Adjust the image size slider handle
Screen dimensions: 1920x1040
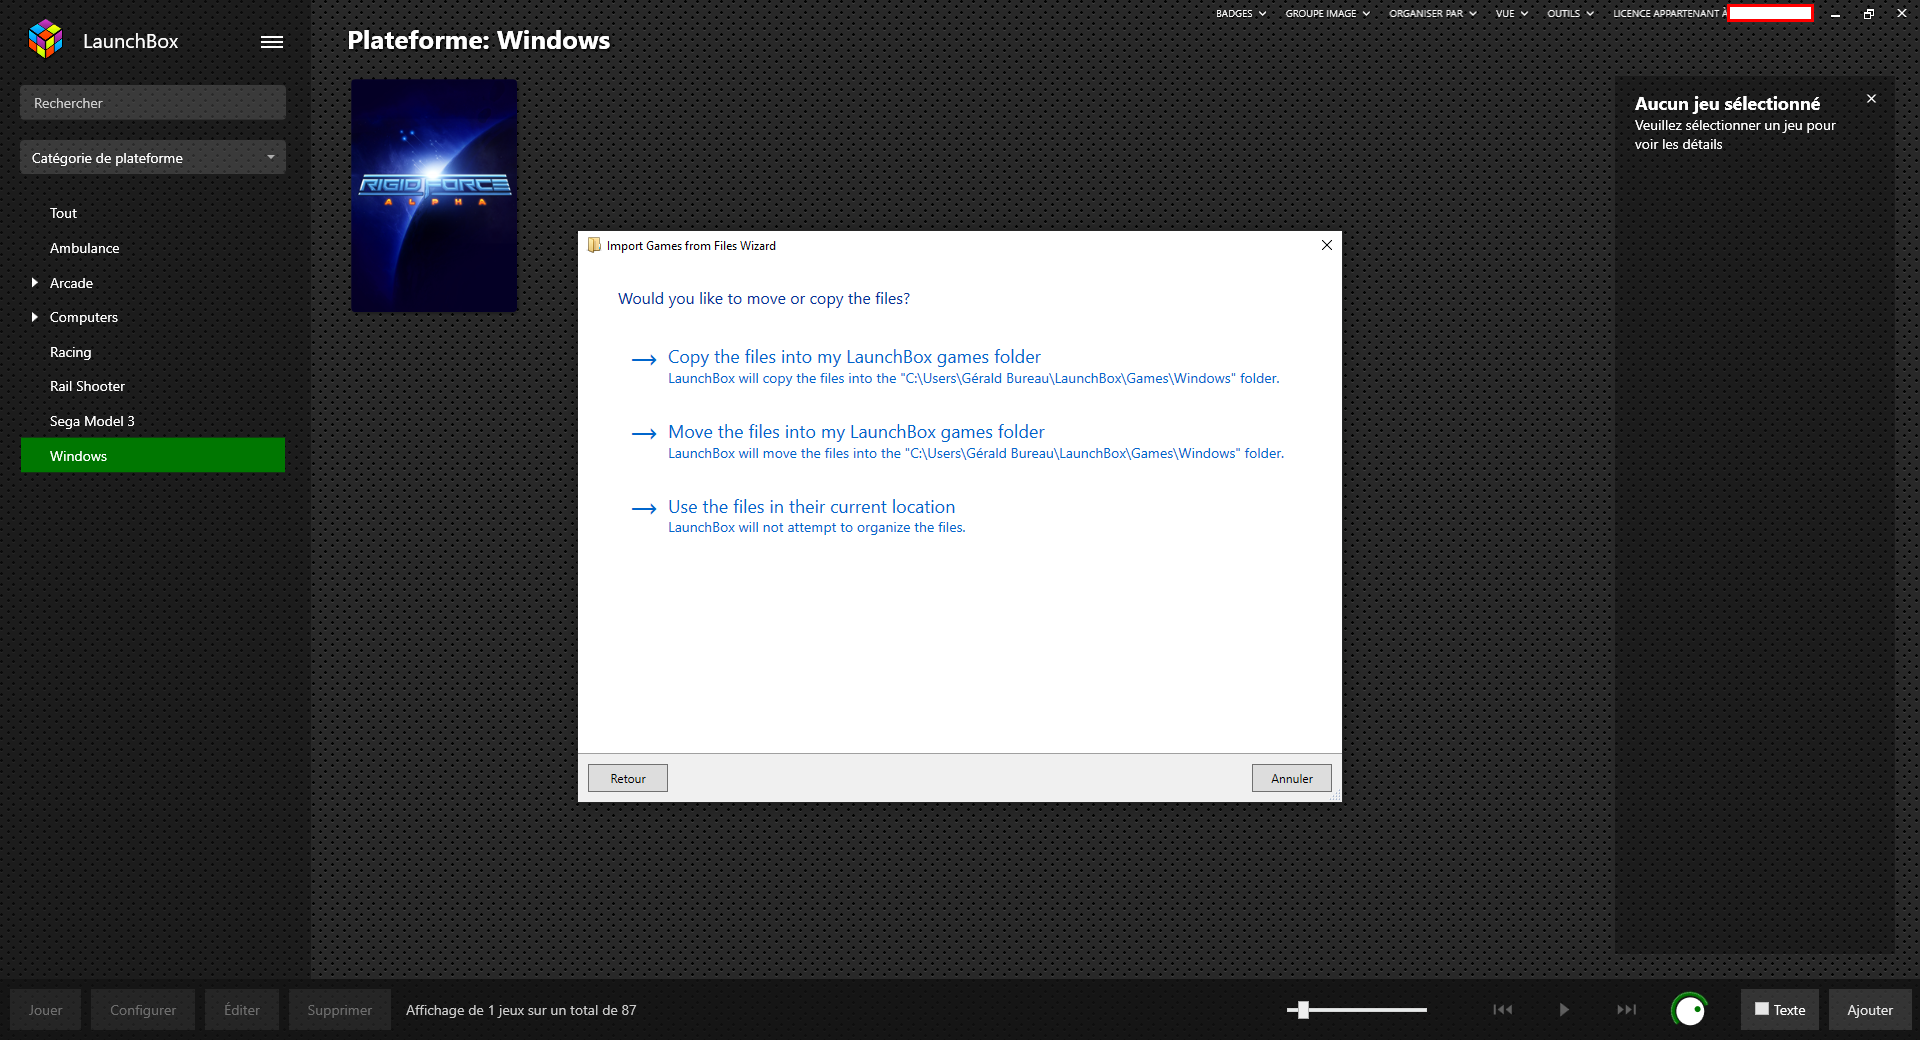pyautogui.click(x=1303, y=1010)
